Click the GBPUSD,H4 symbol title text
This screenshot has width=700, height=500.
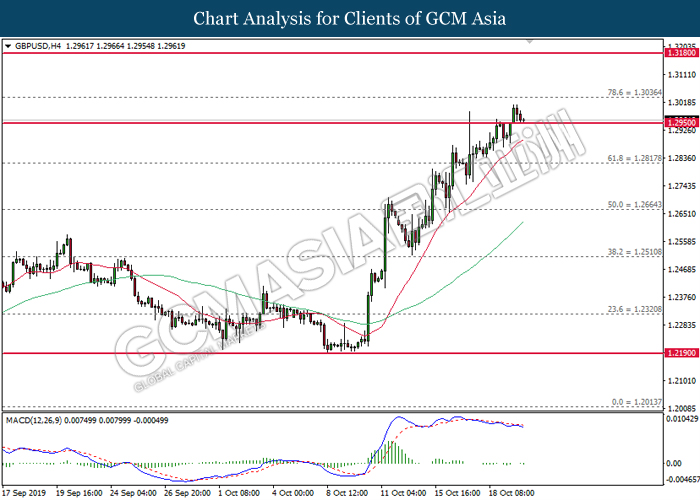(38, 46)
